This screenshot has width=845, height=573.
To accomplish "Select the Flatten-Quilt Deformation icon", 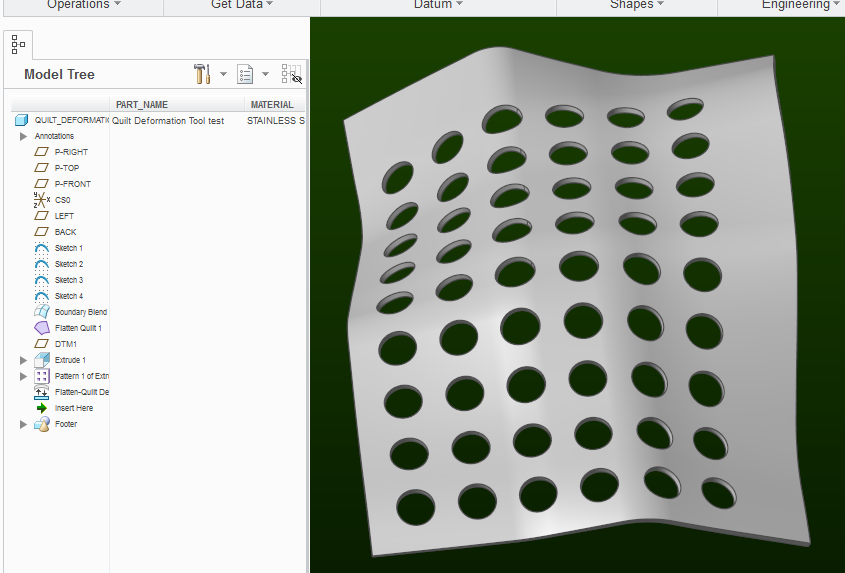I will tap(41, 392).
